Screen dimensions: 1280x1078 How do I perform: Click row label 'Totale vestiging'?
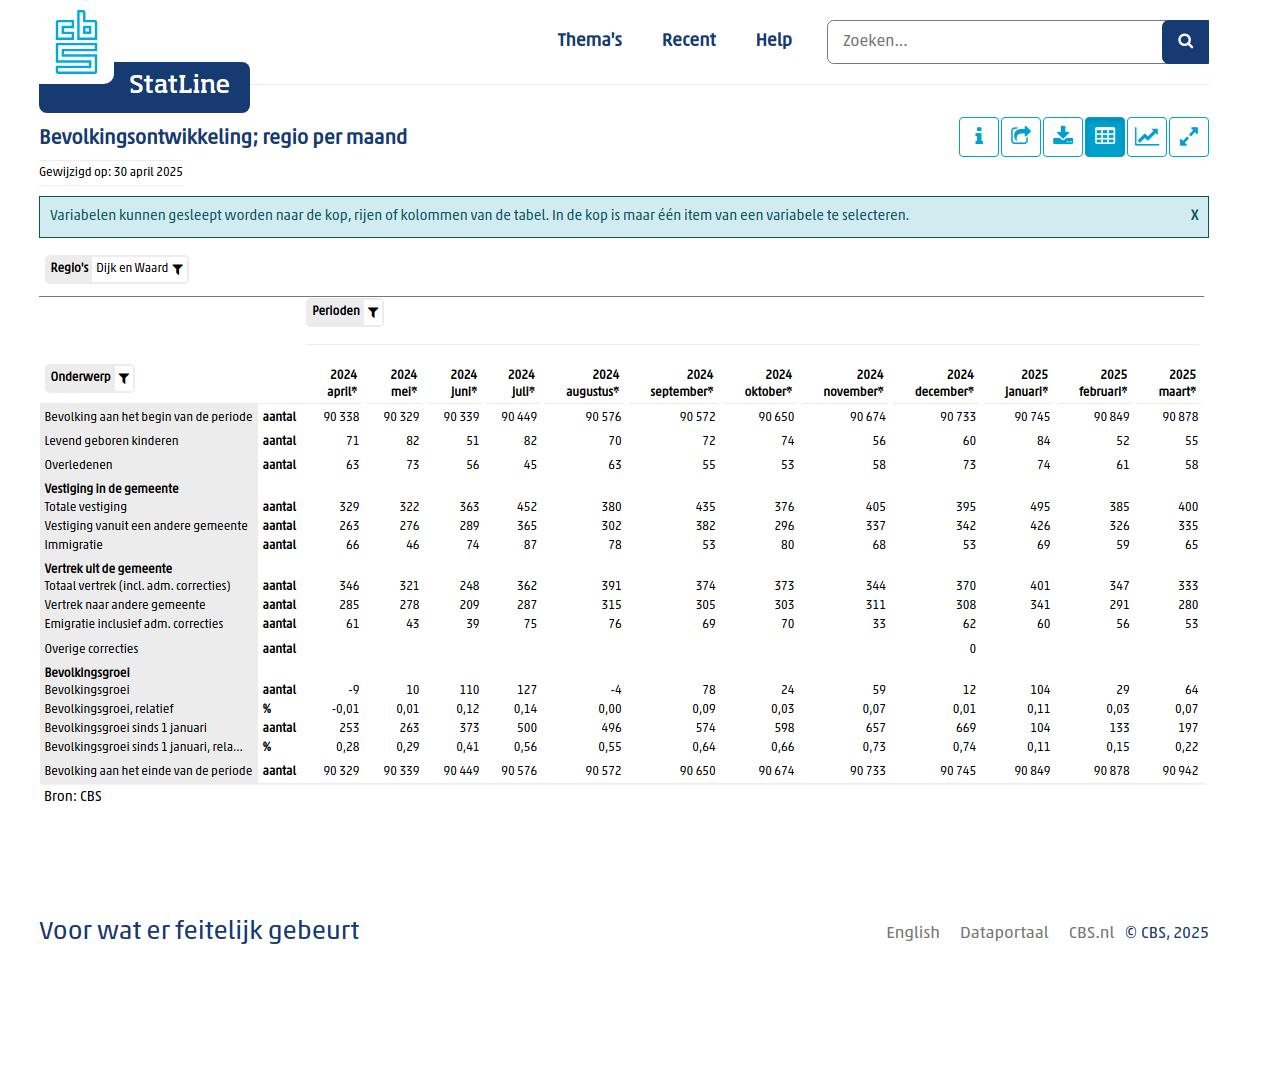click(x=85, y=507)
